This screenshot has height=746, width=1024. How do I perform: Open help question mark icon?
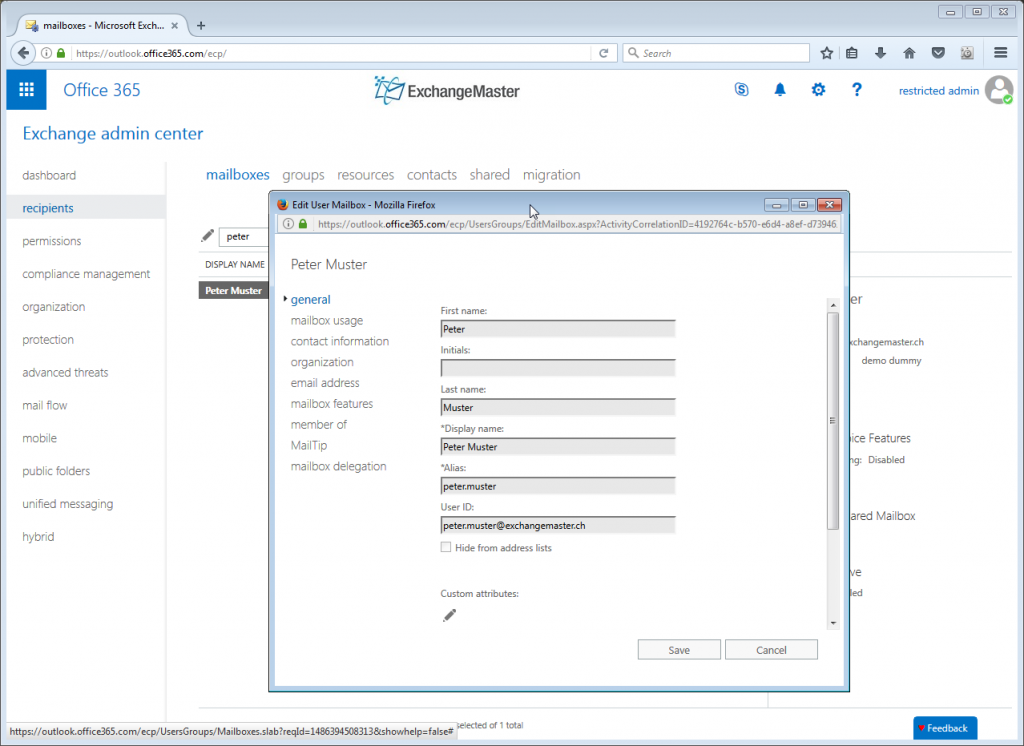(x=856, y=89)
